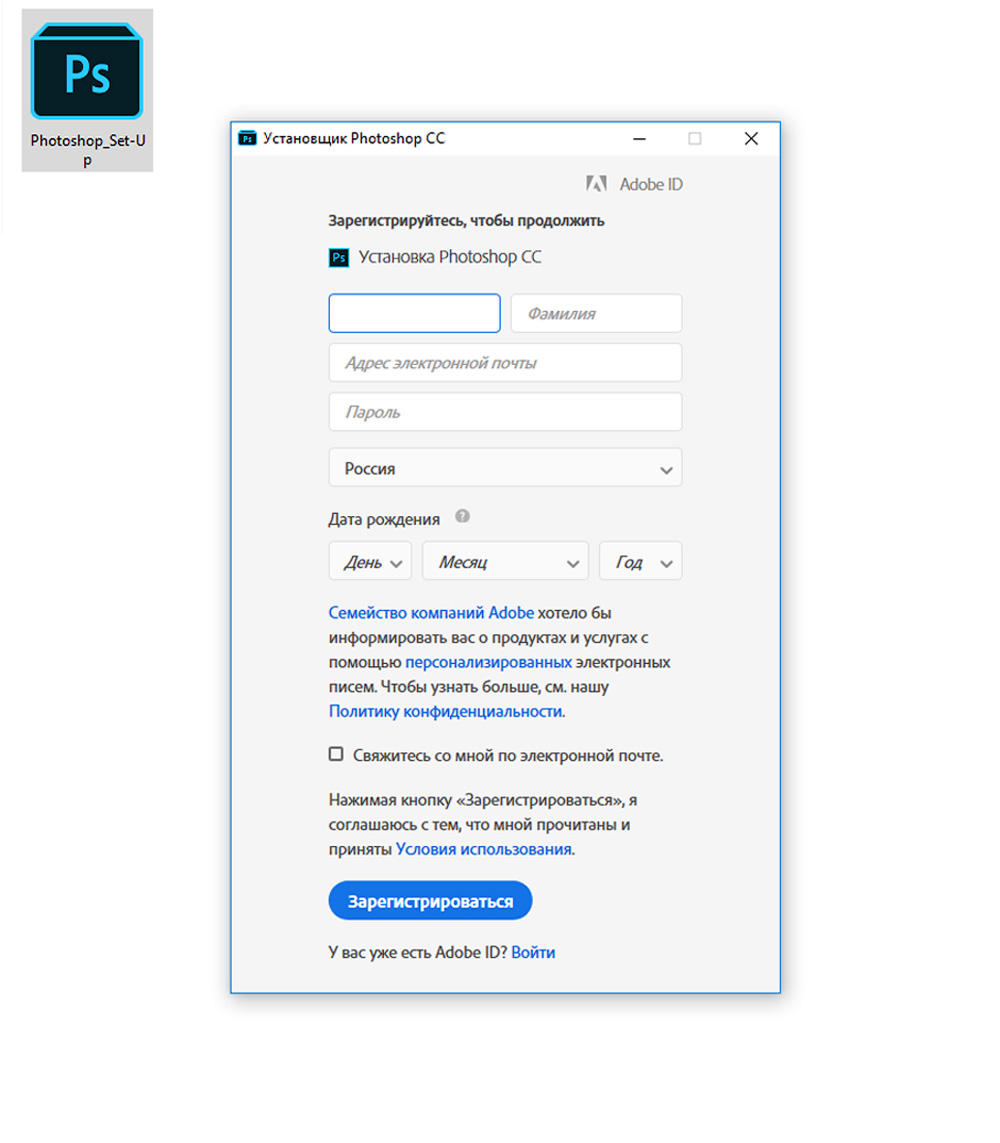Click the installer title bar Photoshop icon
Screen dimensions: 1000x1143
pos(248,139)
